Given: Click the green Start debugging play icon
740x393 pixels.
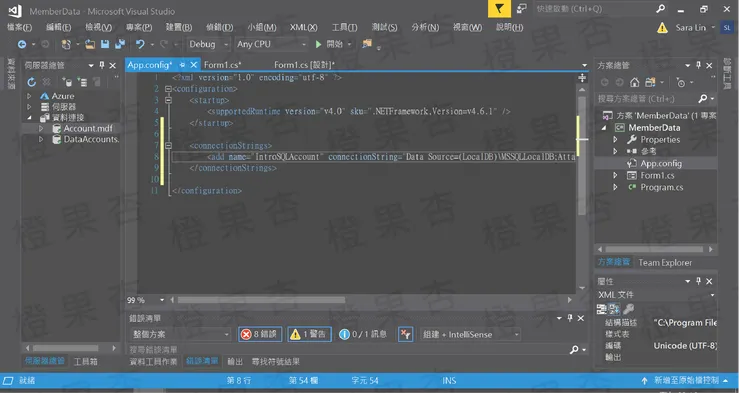Looking at the screenshot, I should coord(318,44).
